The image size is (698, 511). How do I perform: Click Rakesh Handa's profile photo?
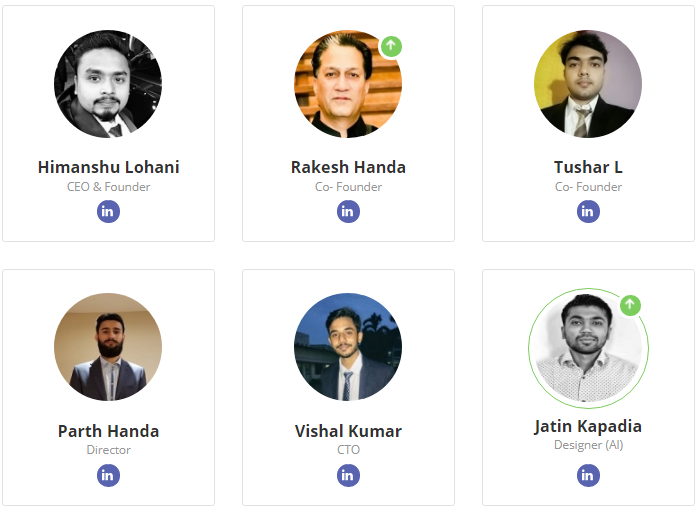[x=347, y=84]
